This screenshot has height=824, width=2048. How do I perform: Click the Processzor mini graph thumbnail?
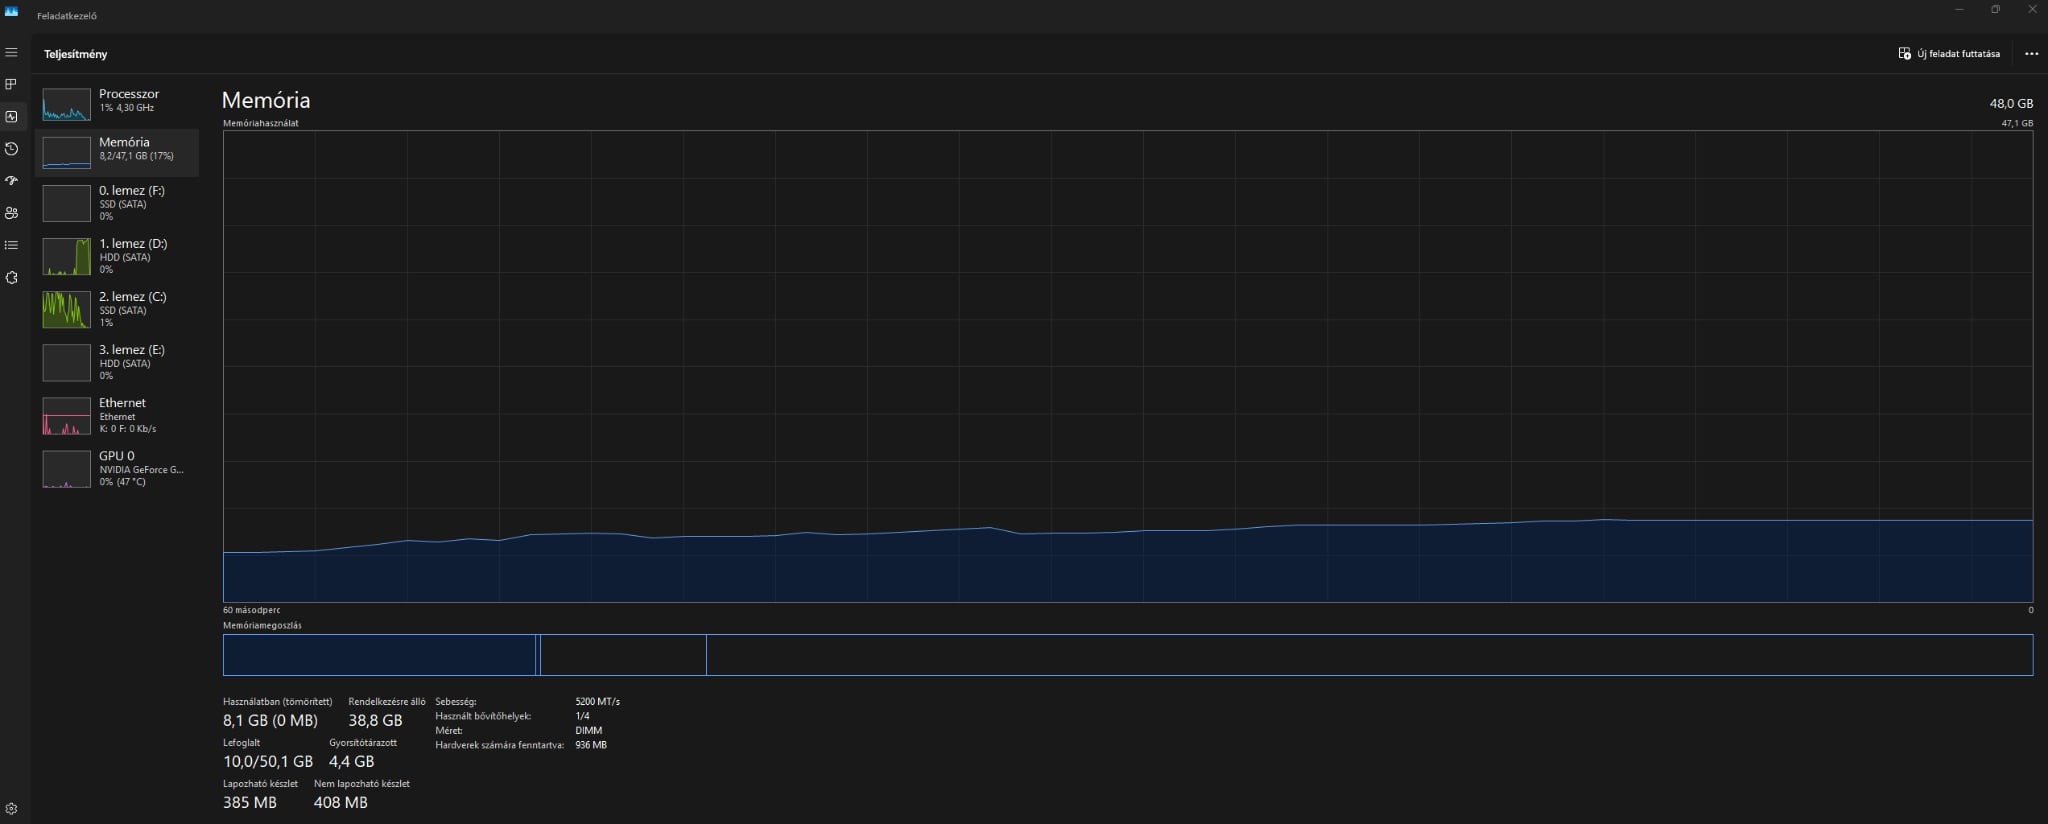click(66, 104)
